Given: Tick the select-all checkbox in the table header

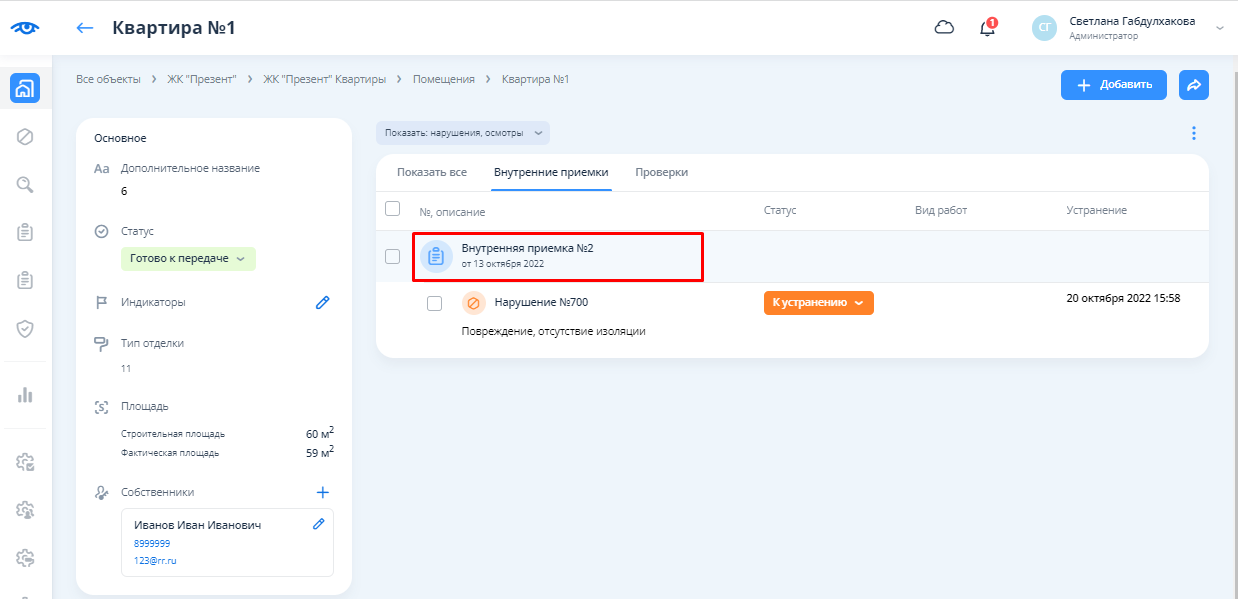Looking at the screenshot, I should pyautogui.click(x=393, y=209).
